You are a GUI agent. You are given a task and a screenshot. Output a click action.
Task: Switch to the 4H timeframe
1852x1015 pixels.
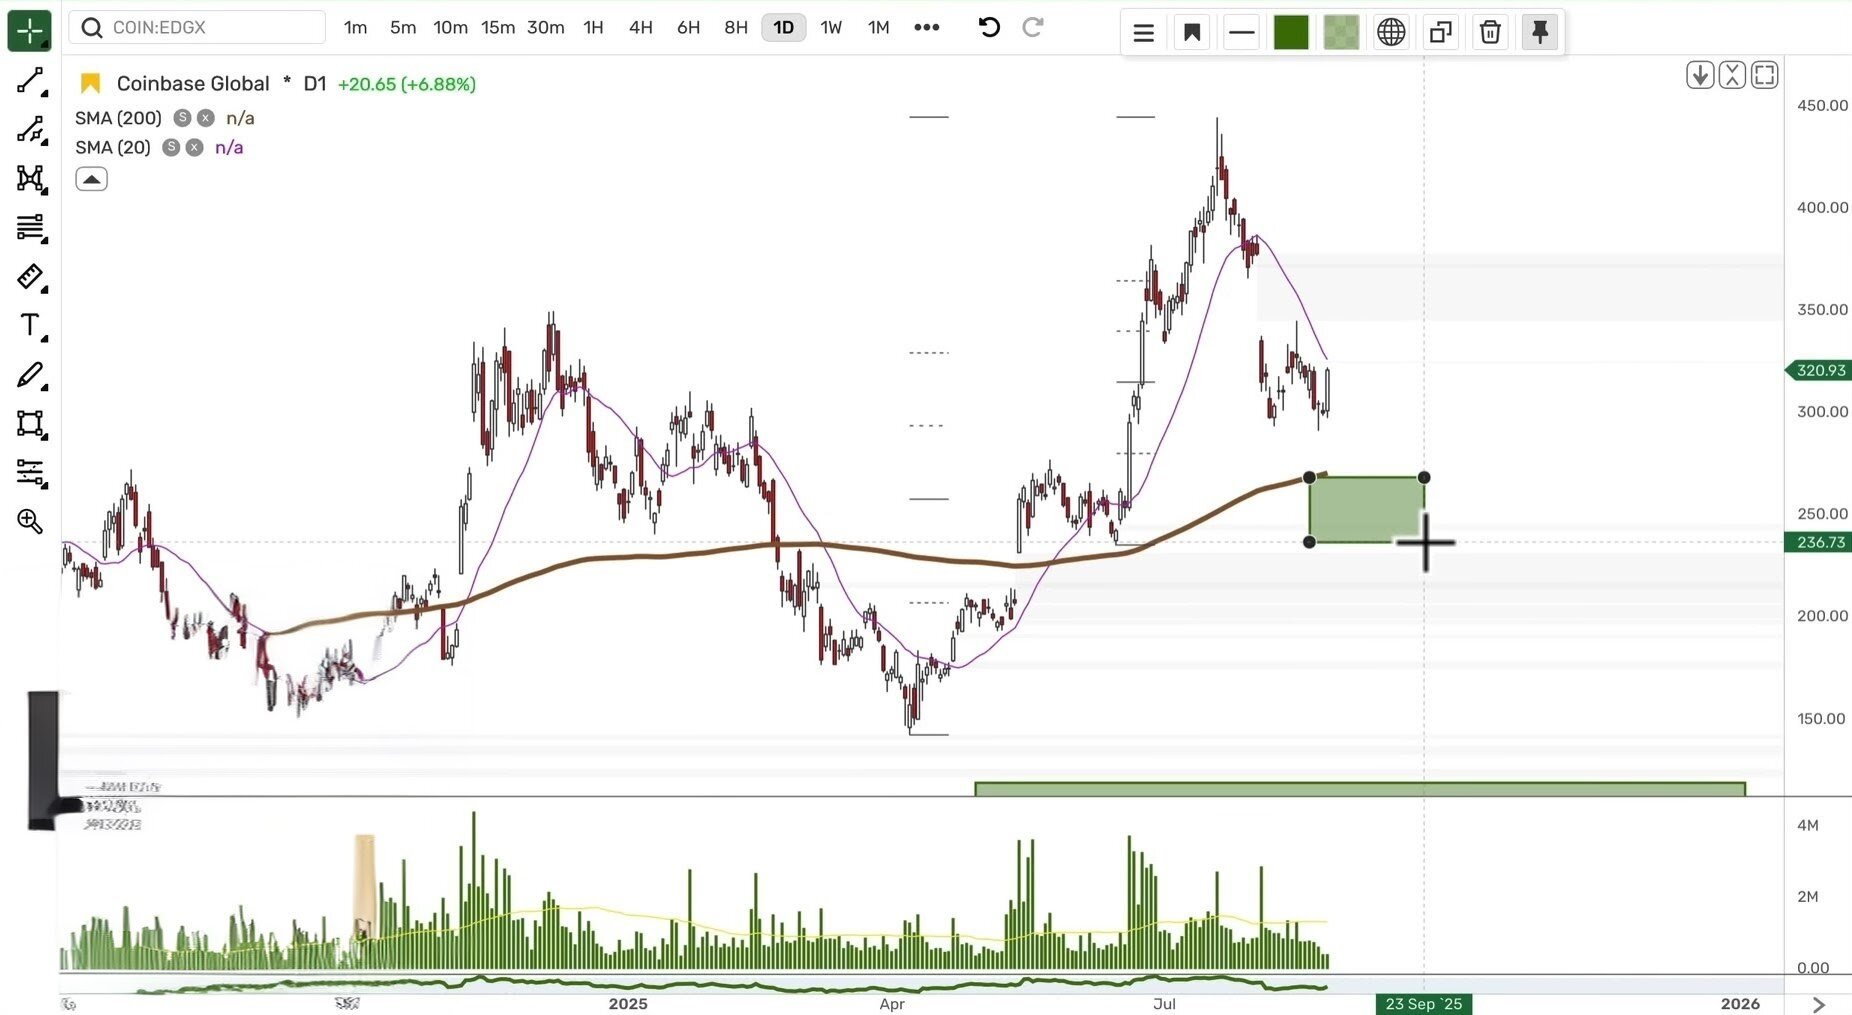click(640, 27)
